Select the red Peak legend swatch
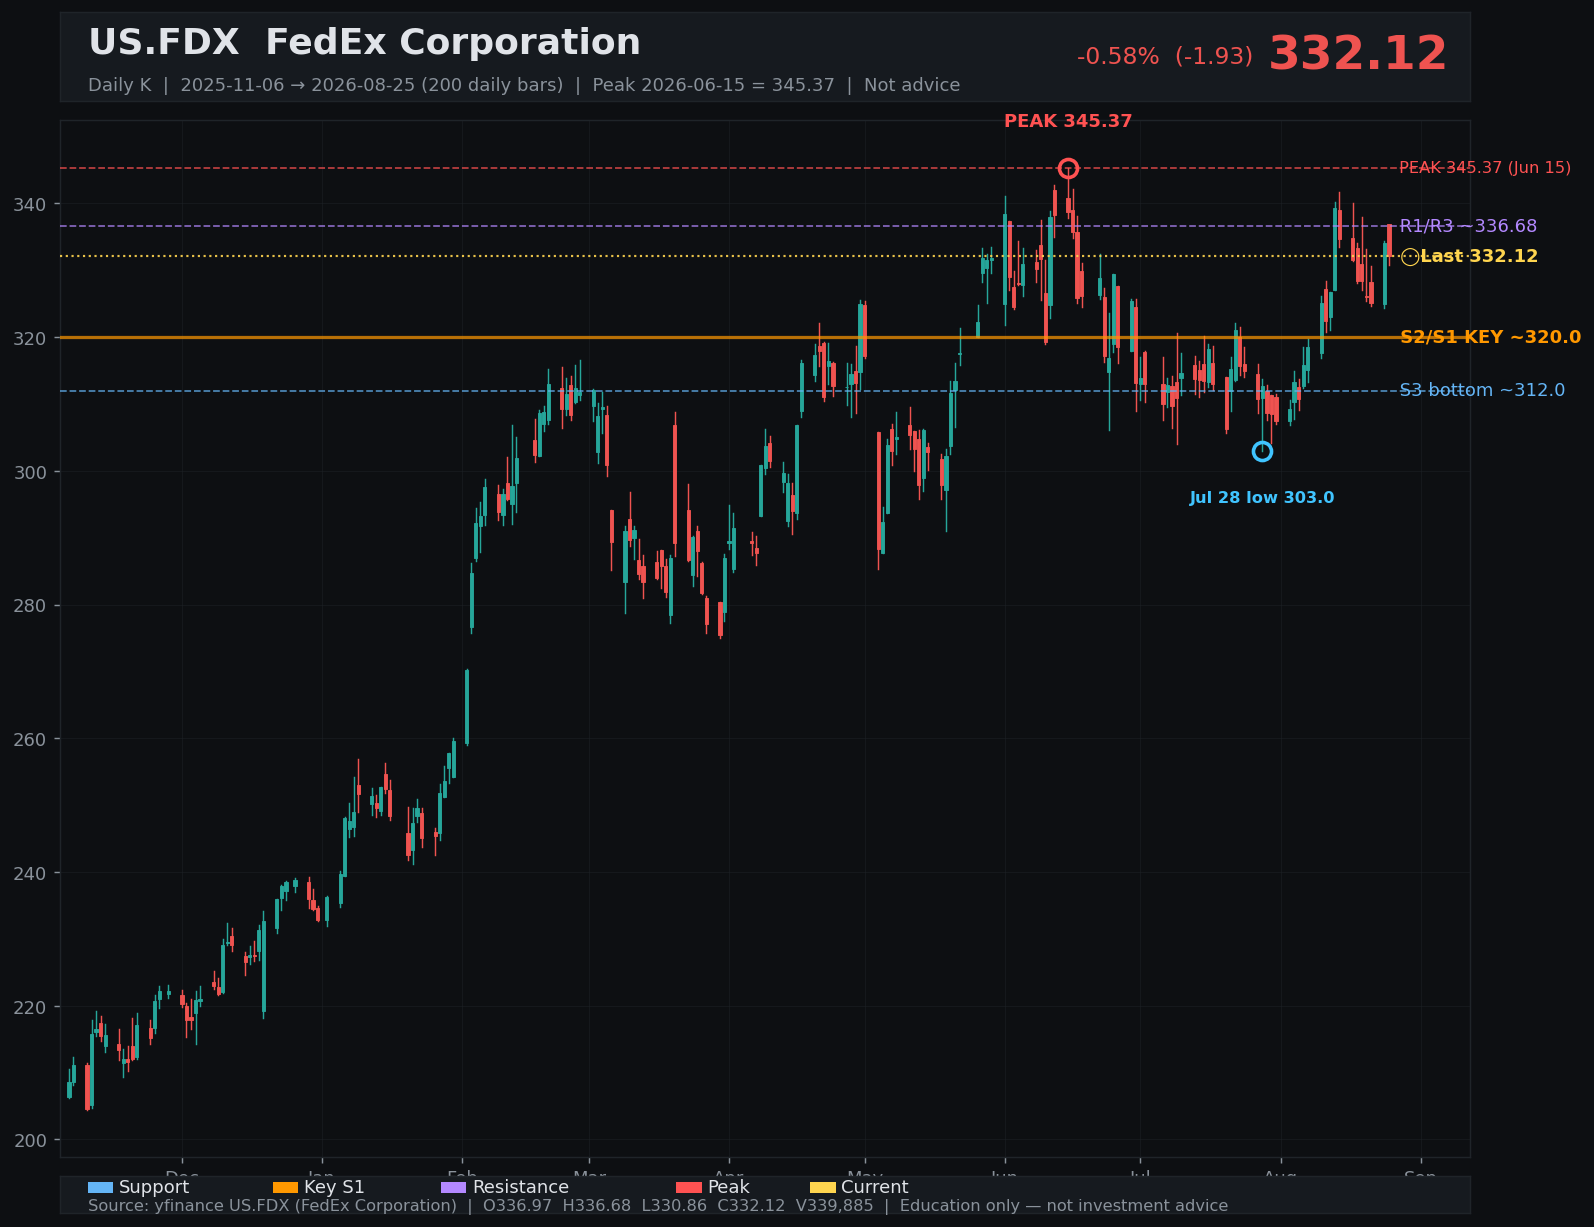Screen dimensions: 1594x1227 689,1187
